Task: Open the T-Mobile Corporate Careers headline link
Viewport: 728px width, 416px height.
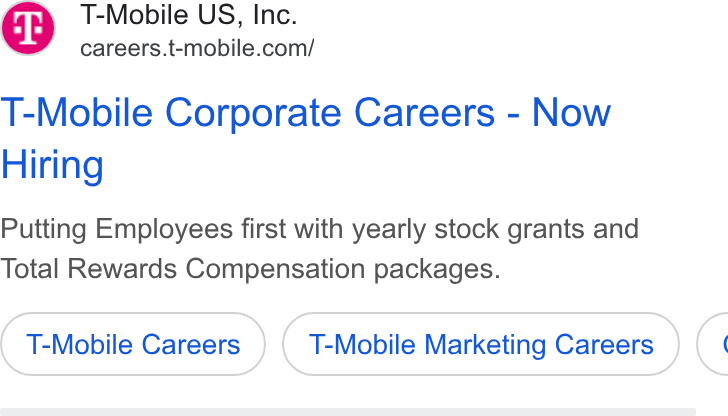Action: tap(306, 138)
